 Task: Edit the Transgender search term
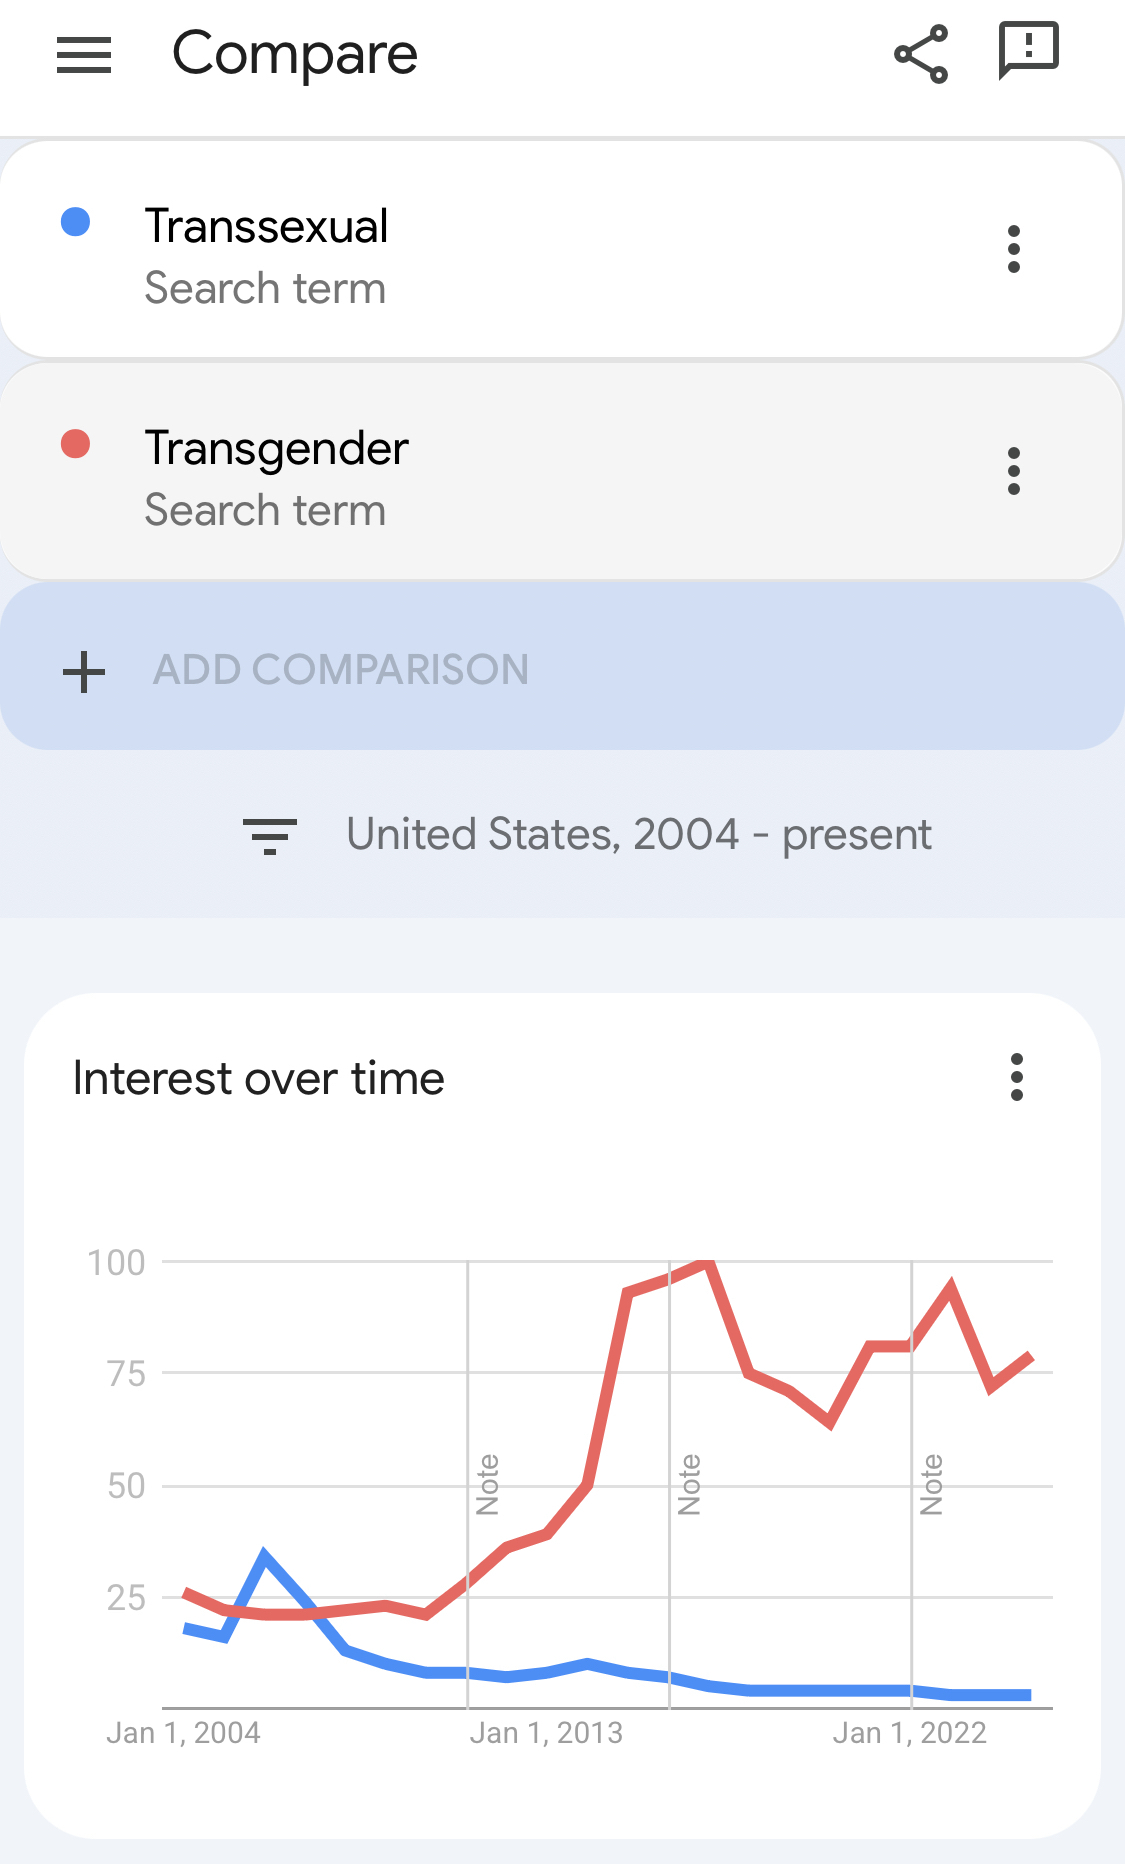(276, 449)
